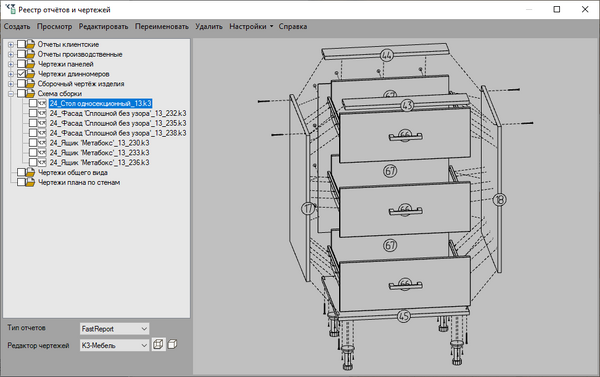Screen dimensions: 600x377
Task: Open the Справка menu
Action: click(293, 26)
